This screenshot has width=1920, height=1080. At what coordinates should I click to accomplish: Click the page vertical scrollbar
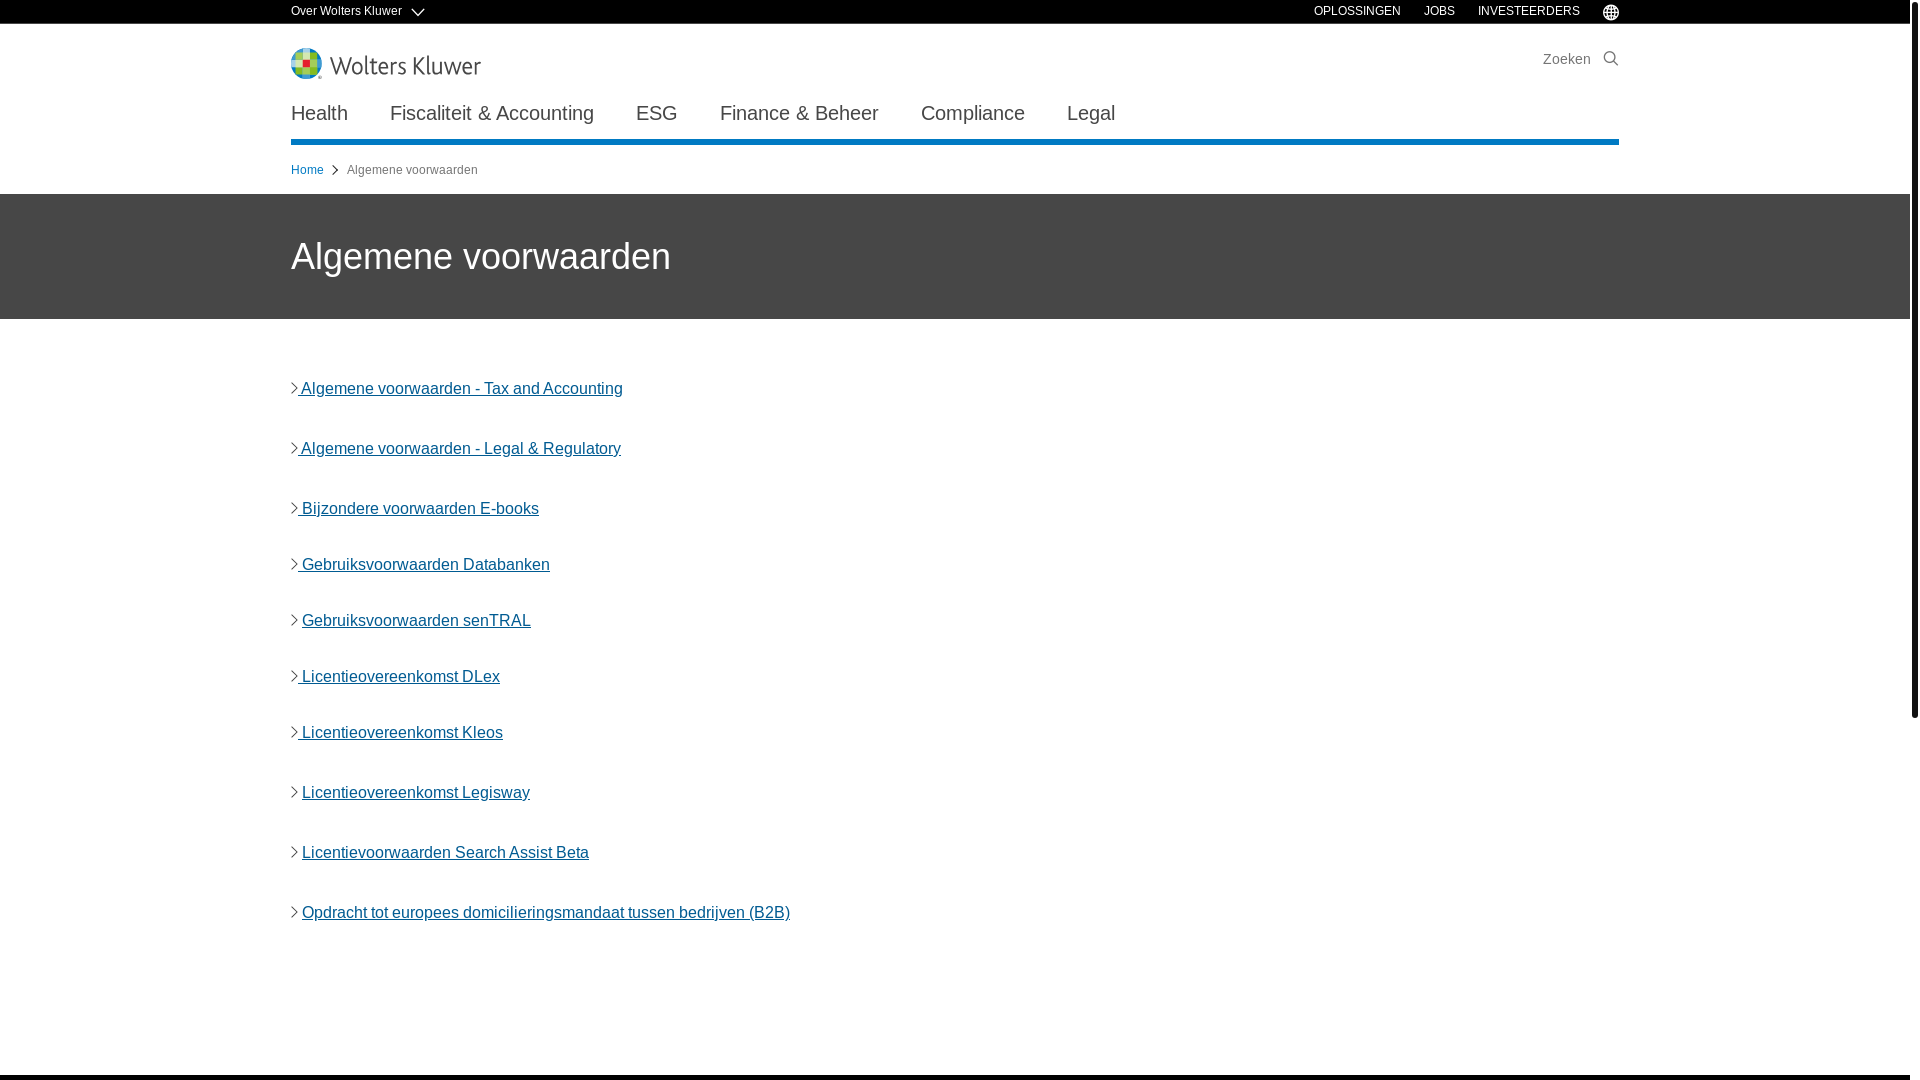[x=1914, y=360]
